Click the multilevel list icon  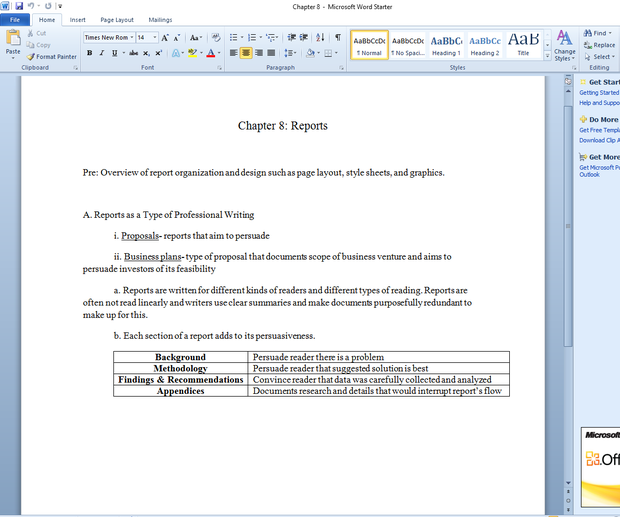coord(270,38)
